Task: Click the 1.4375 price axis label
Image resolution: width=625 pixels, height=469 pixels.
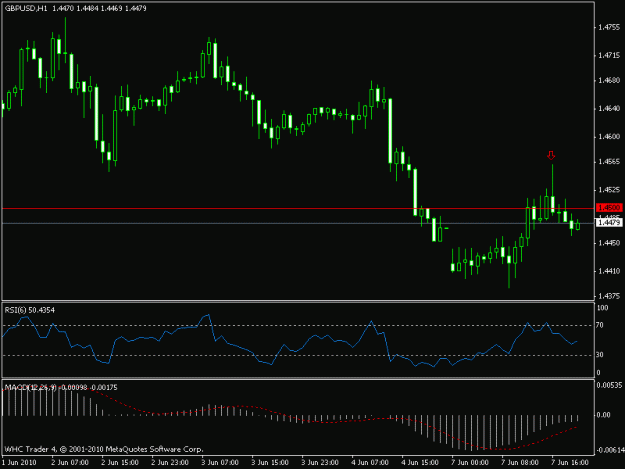Action: (609, 296)
